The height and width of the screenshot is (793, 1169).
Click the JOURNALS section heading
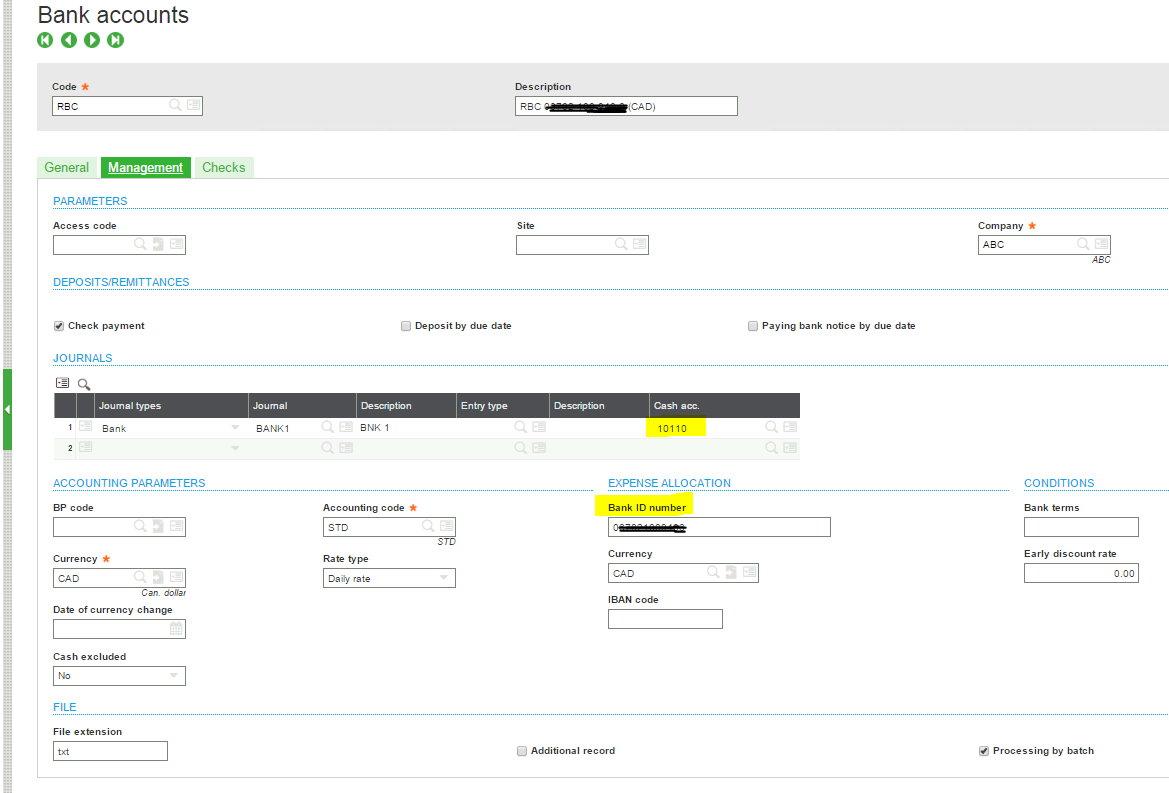83,358
